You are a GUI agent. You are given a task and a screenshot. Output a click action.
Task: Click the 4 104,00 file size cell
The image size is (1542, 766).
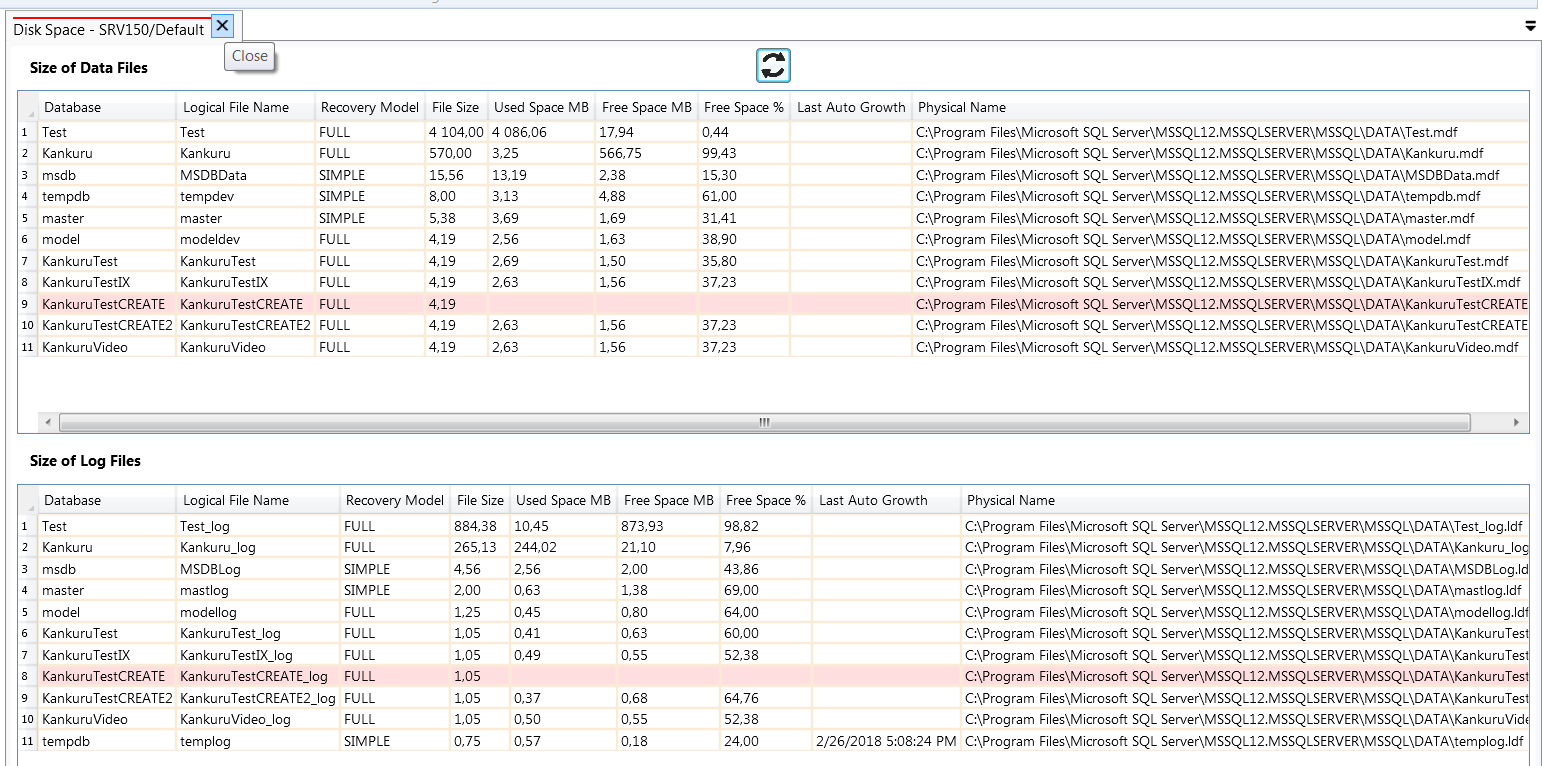tap(456, 132)
